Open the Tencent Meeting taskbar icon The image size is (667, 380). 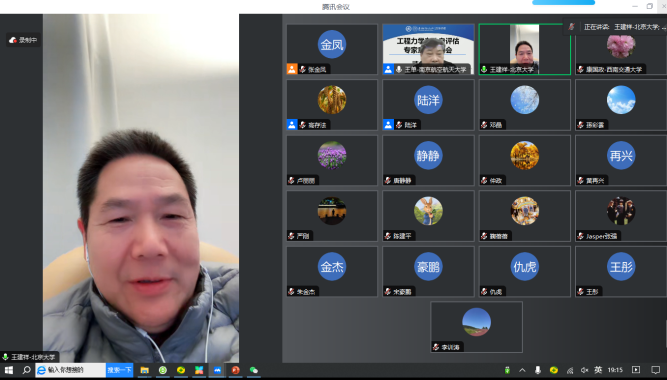point(217,370)
